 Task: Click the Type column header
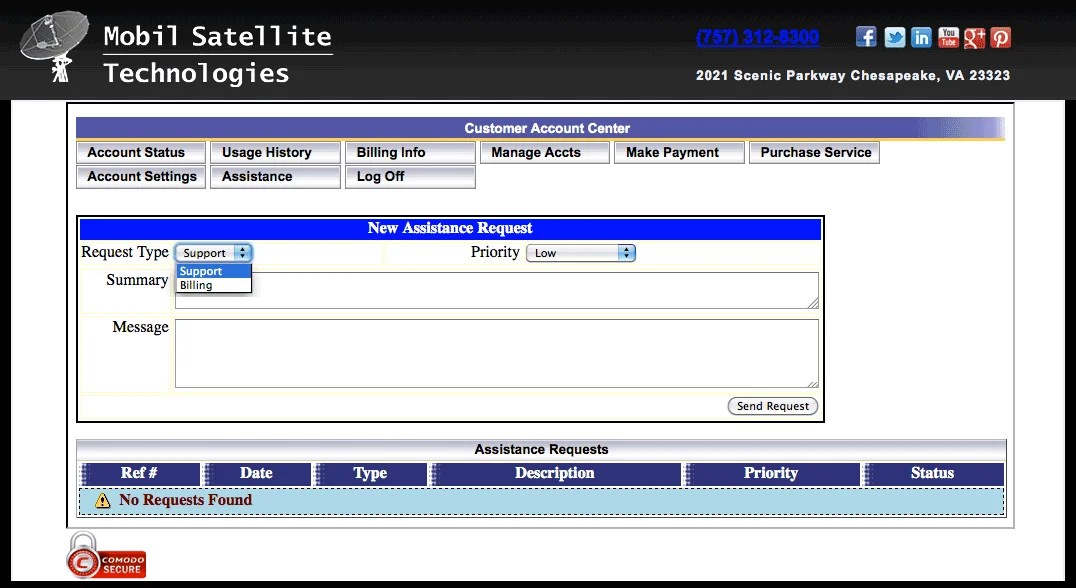pos(371,473)
